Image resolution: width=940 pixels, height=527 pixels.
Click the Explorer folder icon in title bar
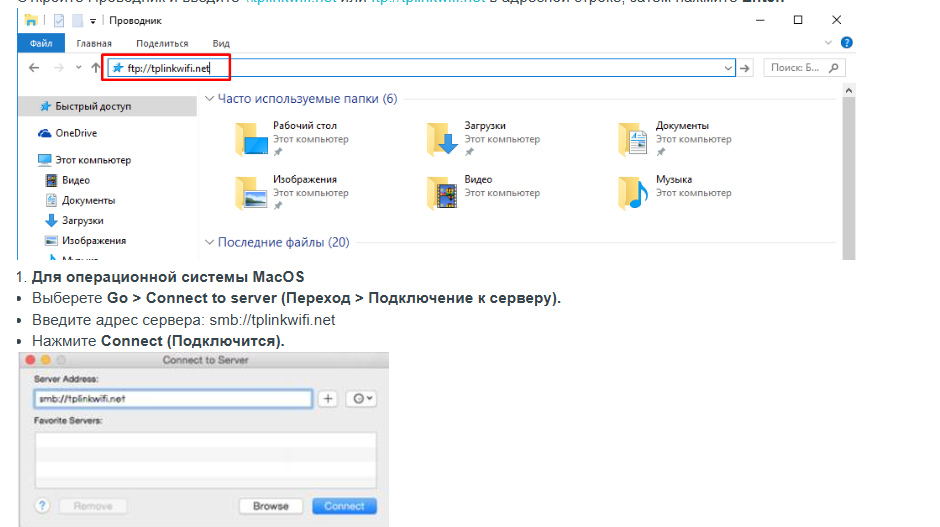point(31,20)
